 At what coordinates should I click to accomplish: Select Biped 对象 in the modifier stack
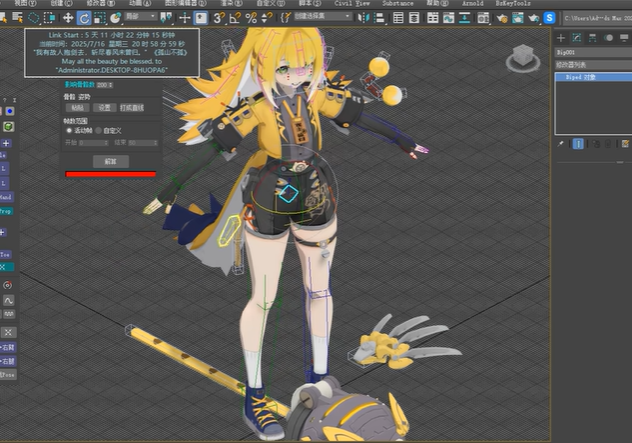pos(594,77)
